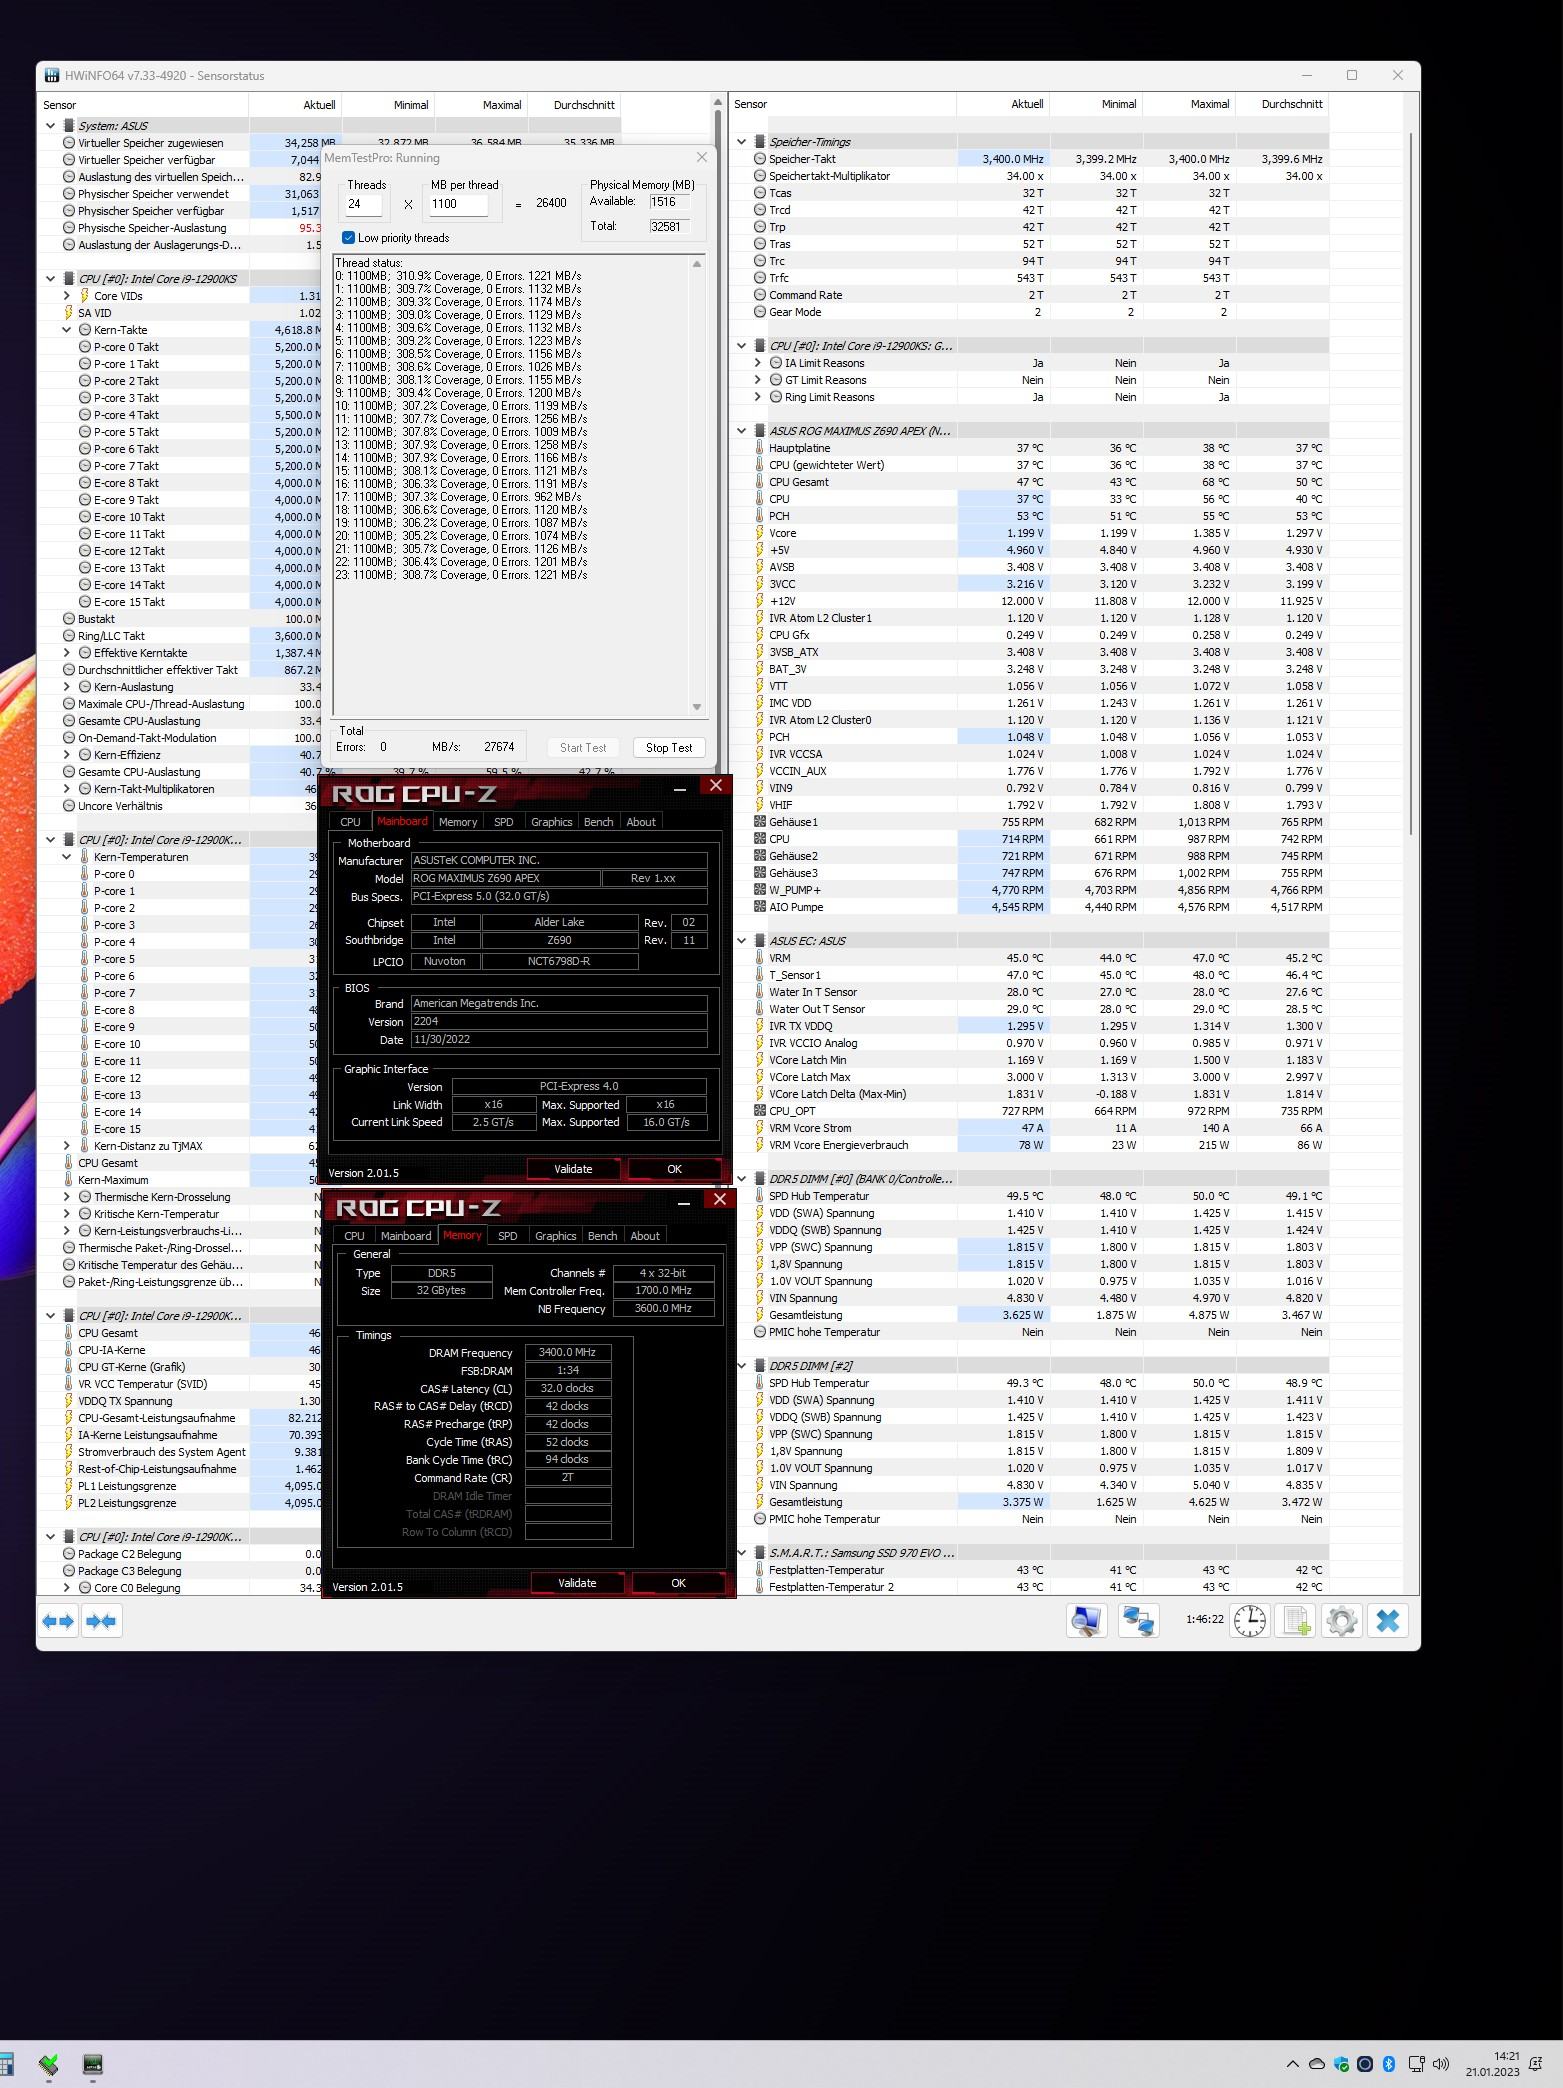Viewport: 1563px width, 2088px height.
Task: Click Vcore voltage lightning icon
Action: (759, 533)
